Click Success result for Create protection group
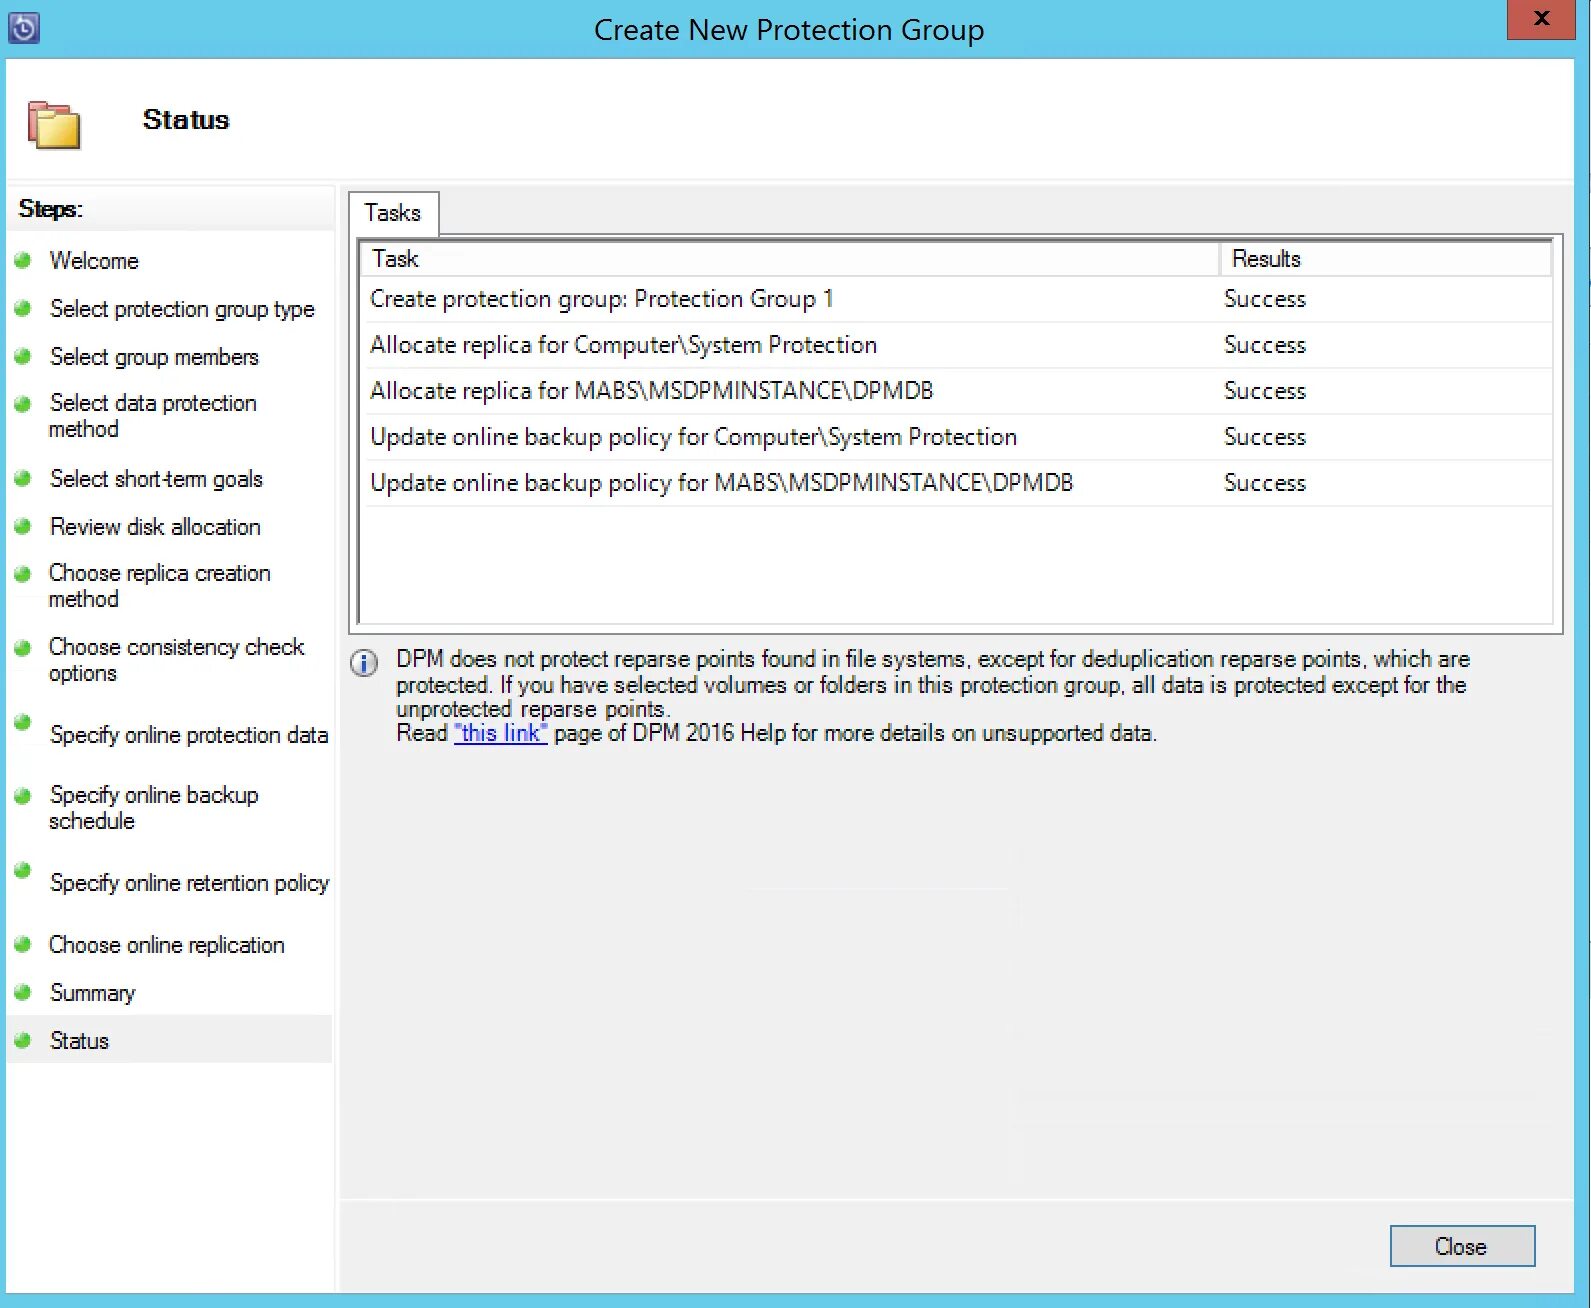Viewport: 1591px width, 1308px height. coord(1265,299)
